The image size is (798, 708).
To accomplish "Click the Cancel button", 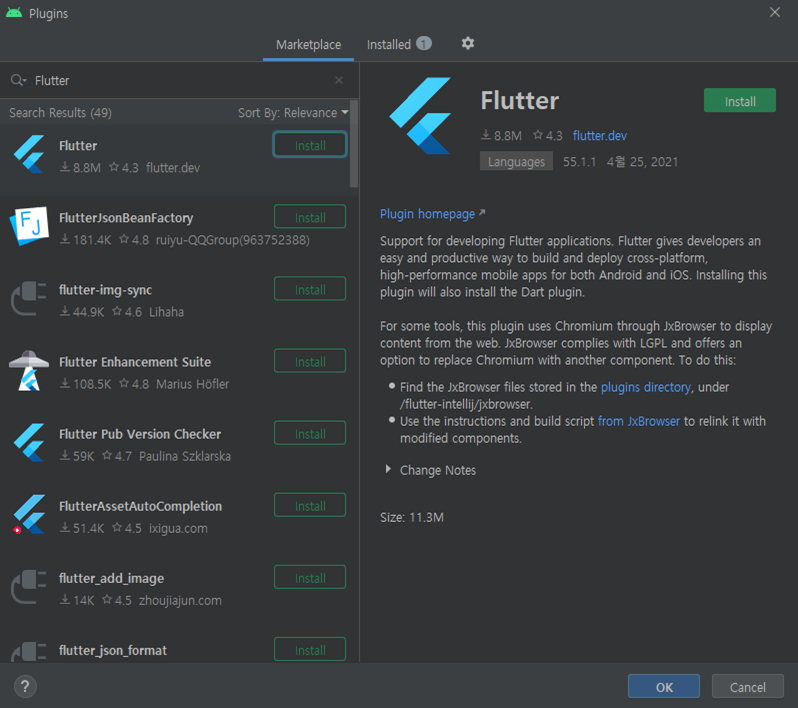I will [748, 687].
